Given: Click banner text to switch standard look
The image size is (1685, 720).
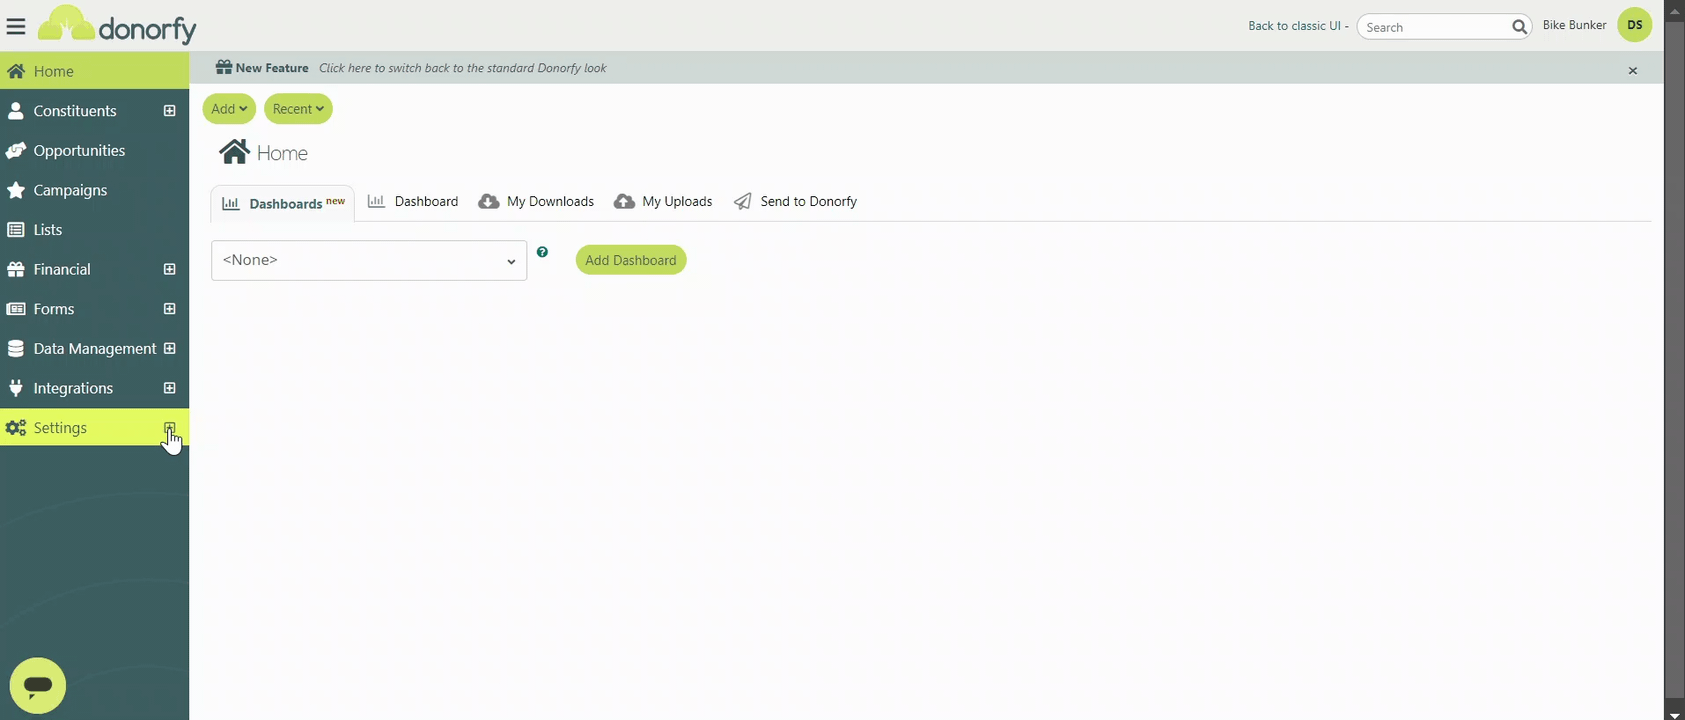Looking at the screenshot, I should pyautogui.click(x=463, y=68).
